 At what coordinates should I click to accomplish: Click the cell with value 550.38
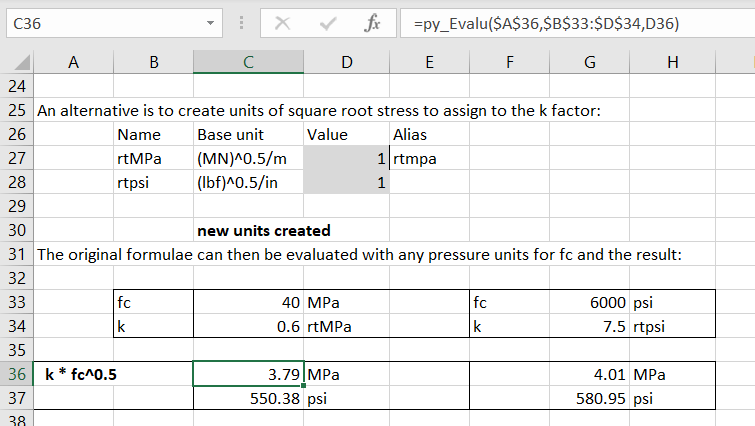pos(247,398)
